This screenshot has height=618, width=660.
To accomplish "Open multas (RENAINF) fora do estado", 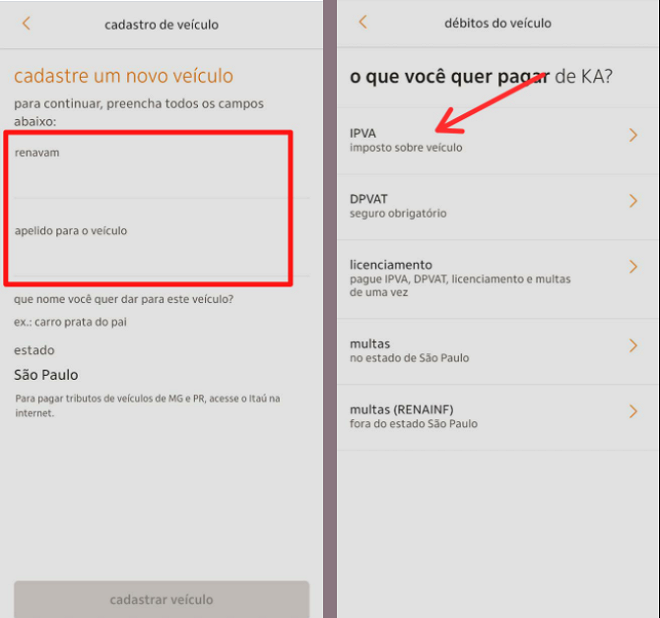I will 414,416.
